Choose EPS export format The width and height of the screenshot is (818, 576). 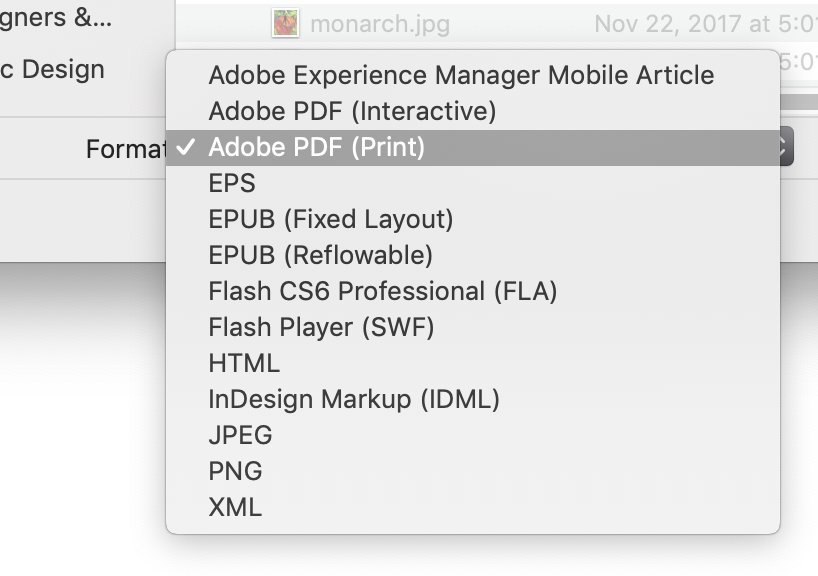pos(473,183)
